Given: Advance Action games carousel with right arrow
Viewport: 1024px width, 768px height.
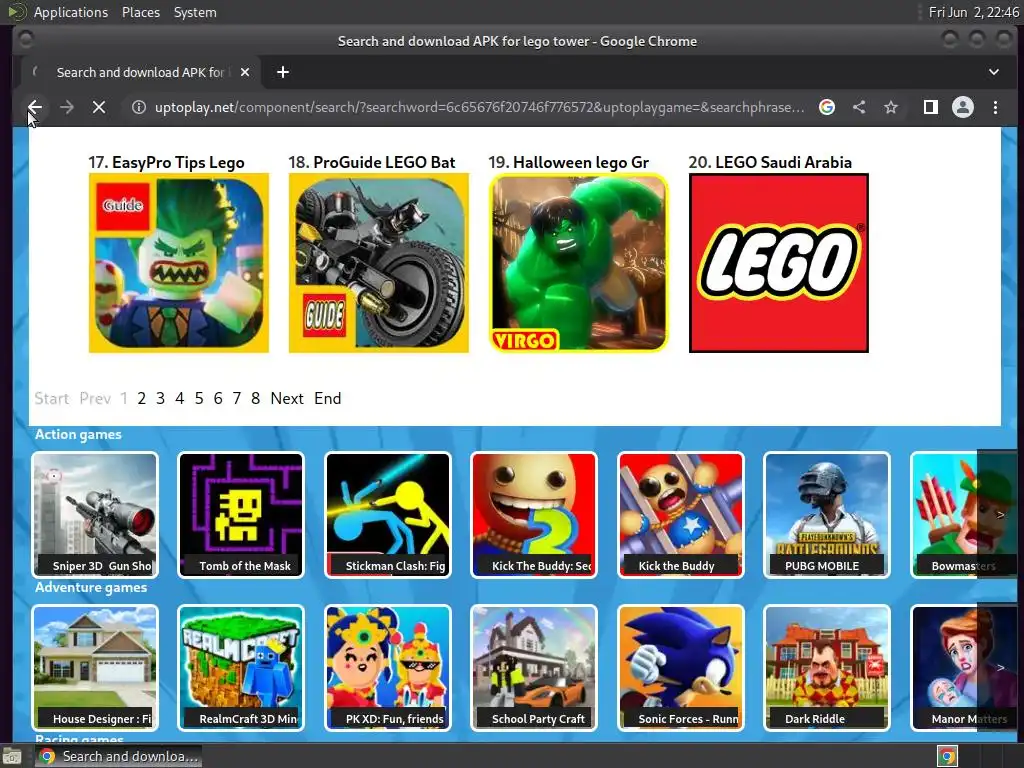Looking at the screenshot, I should [x=999, y=515].
